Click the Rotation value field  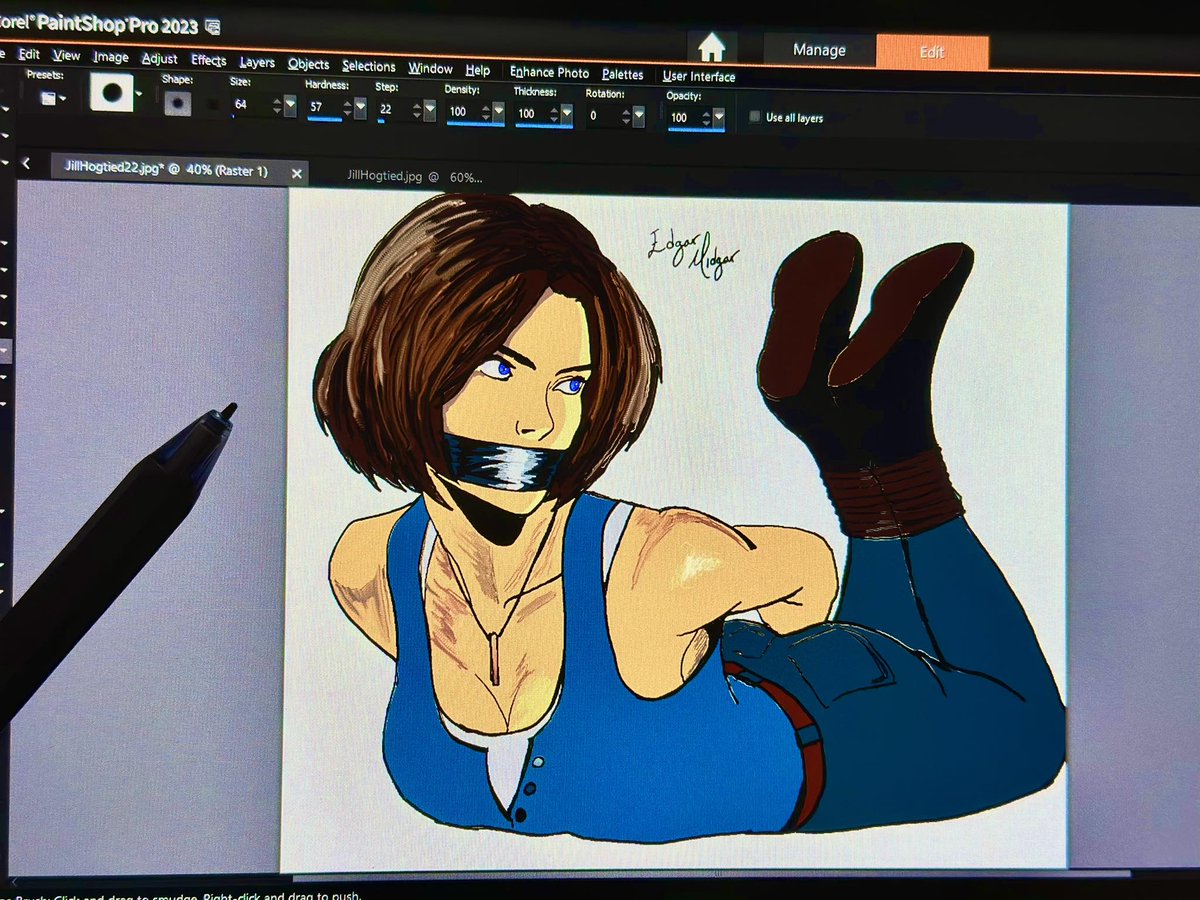[604, 116]
